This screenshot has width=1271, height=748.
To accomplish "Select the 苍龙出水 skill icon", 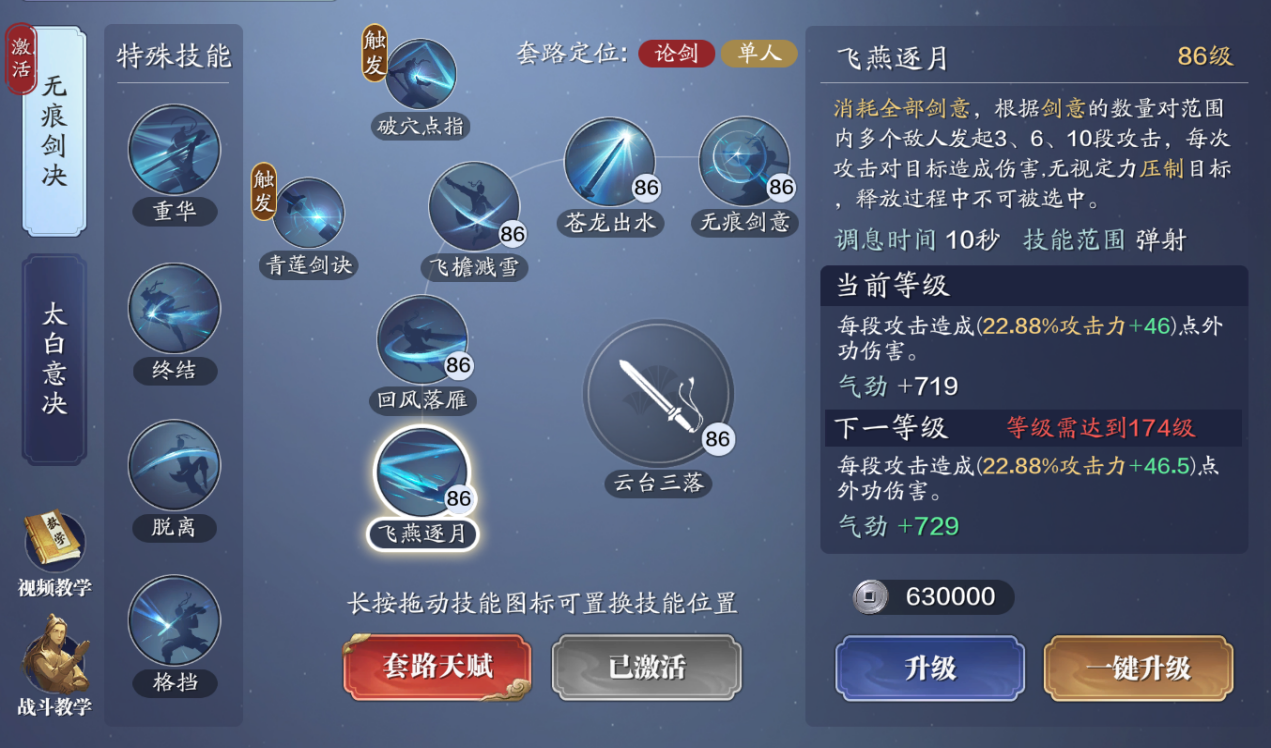I will 609,163.
